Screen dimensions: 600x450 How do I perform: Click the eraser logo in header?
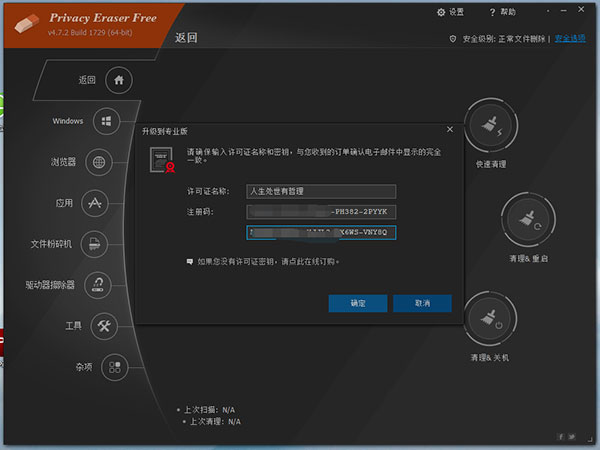click(27, 23)
